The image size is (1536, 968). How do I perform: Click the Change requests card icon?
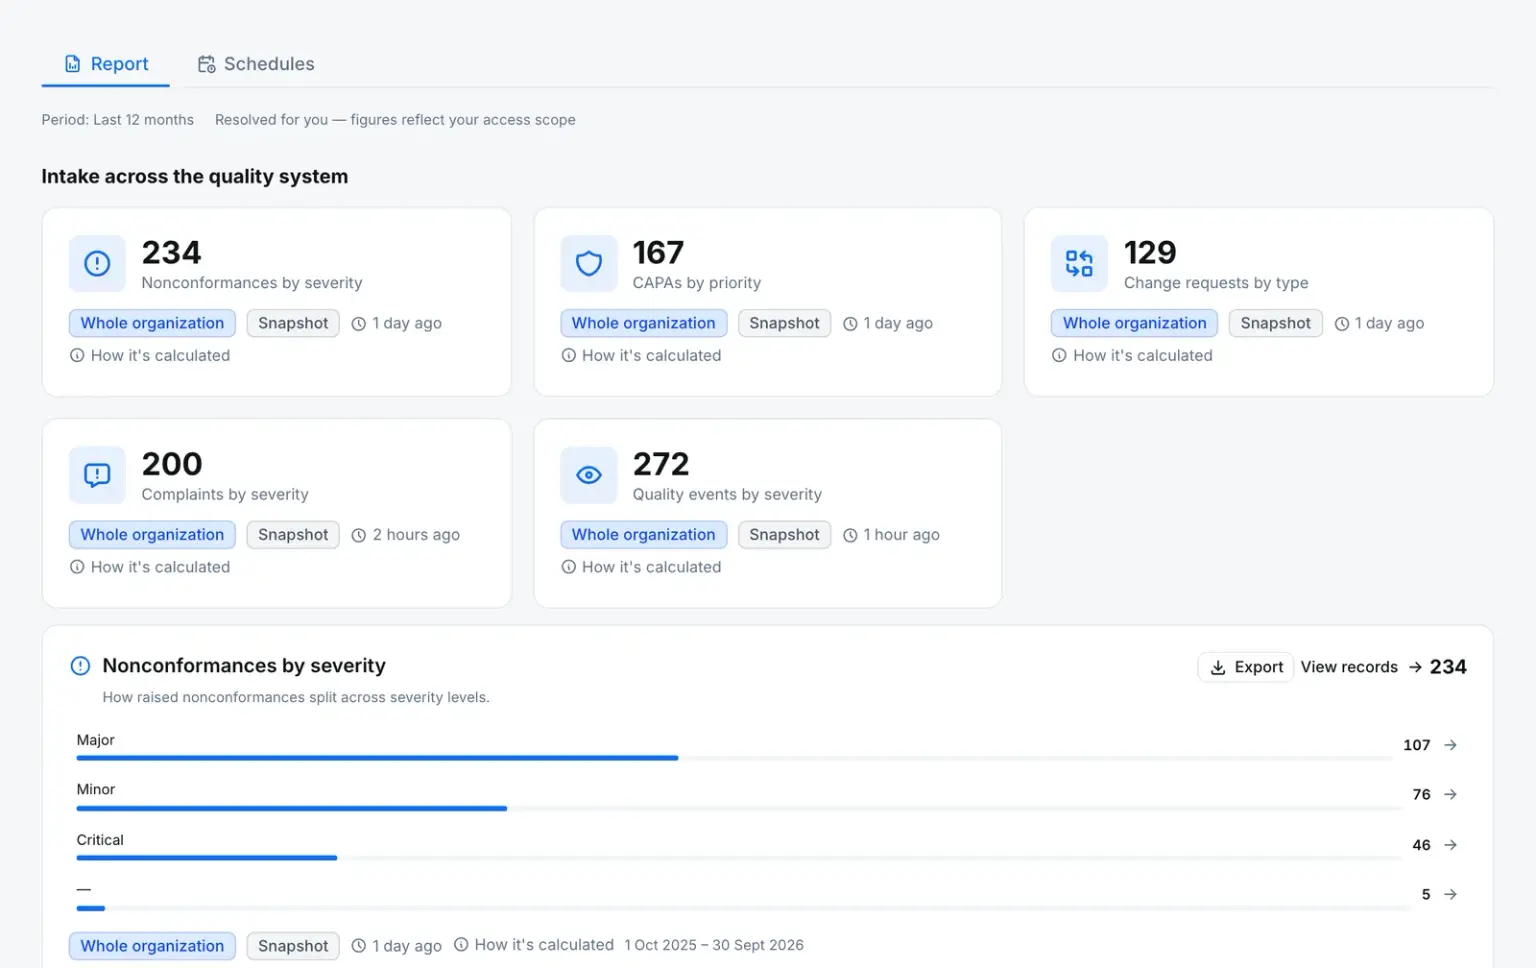pyautogui.click(x=1079, y=263)
